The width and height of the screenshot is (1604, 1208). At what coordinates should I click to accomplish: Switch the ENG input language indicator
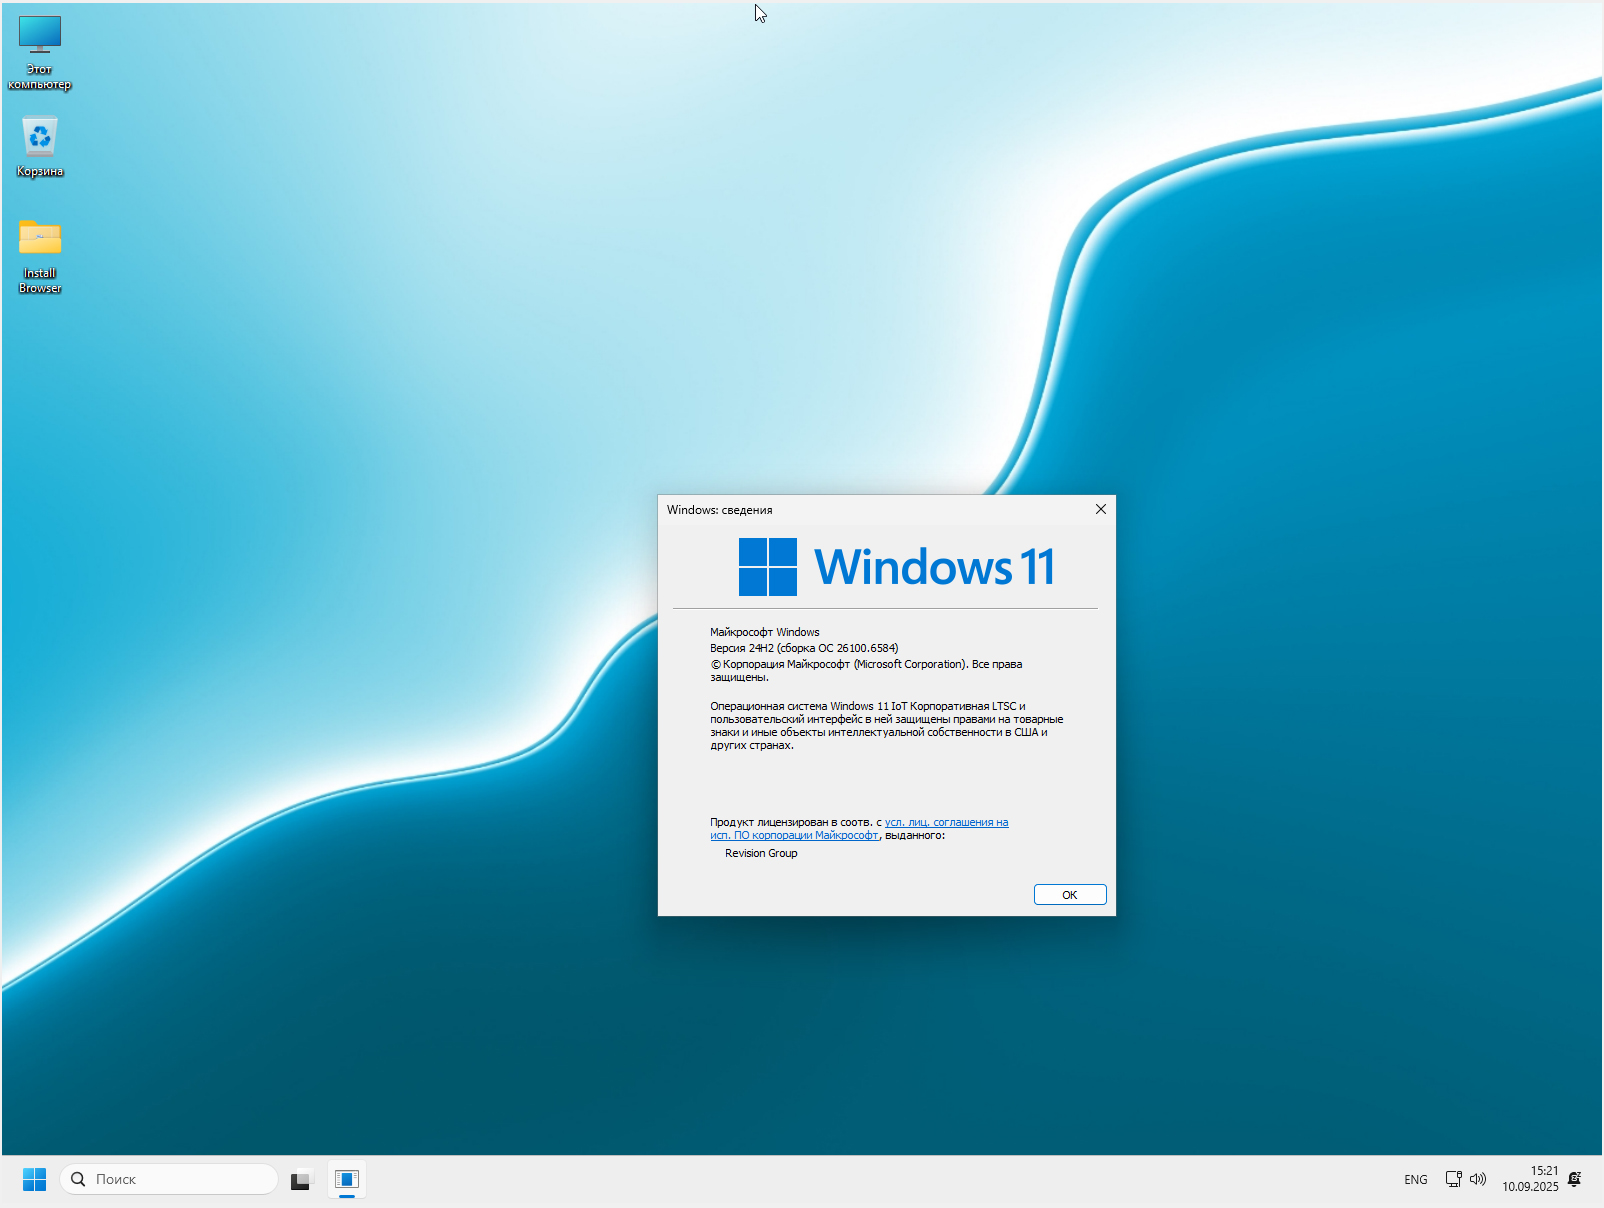click(x=1416, y=1180)
